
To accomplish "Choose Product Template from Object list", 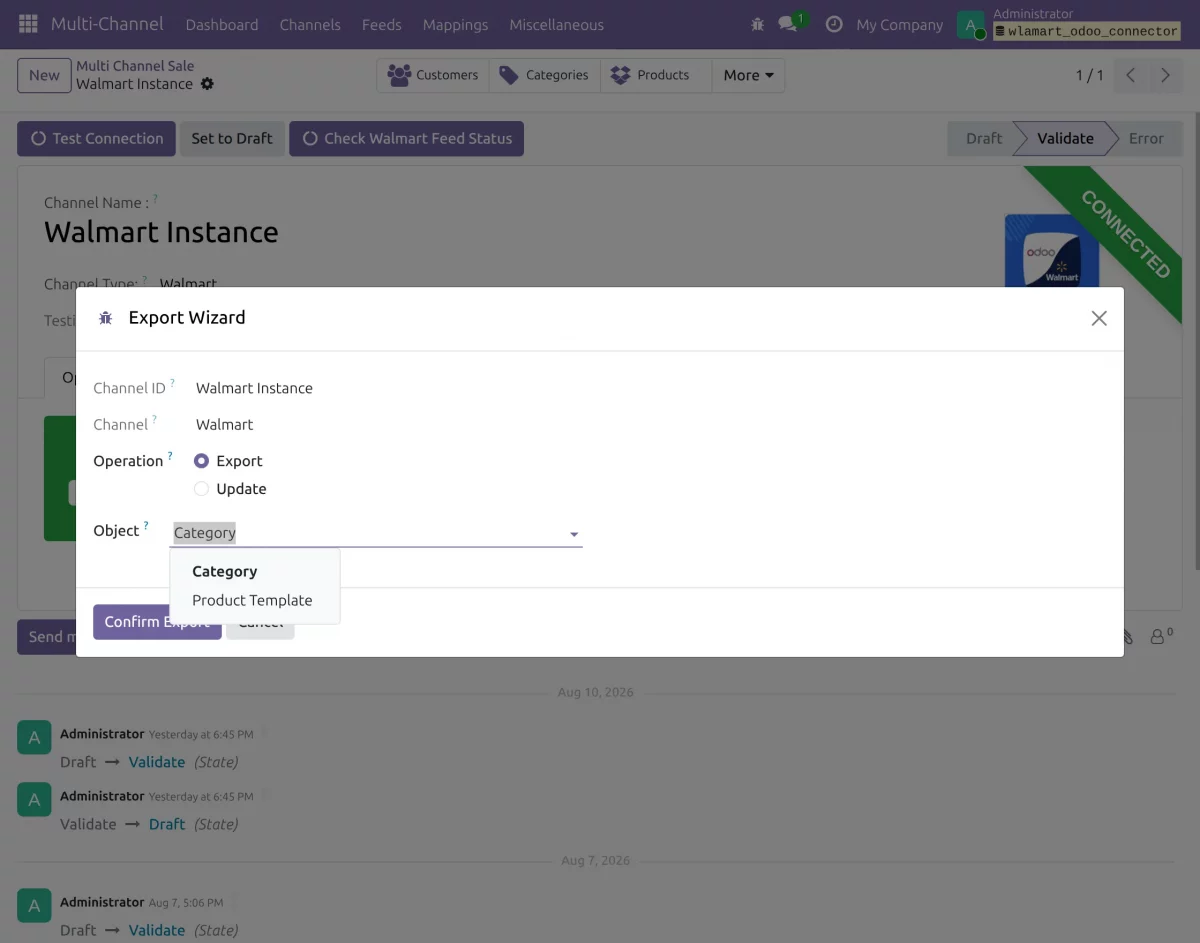I will (x=252, y=600).
